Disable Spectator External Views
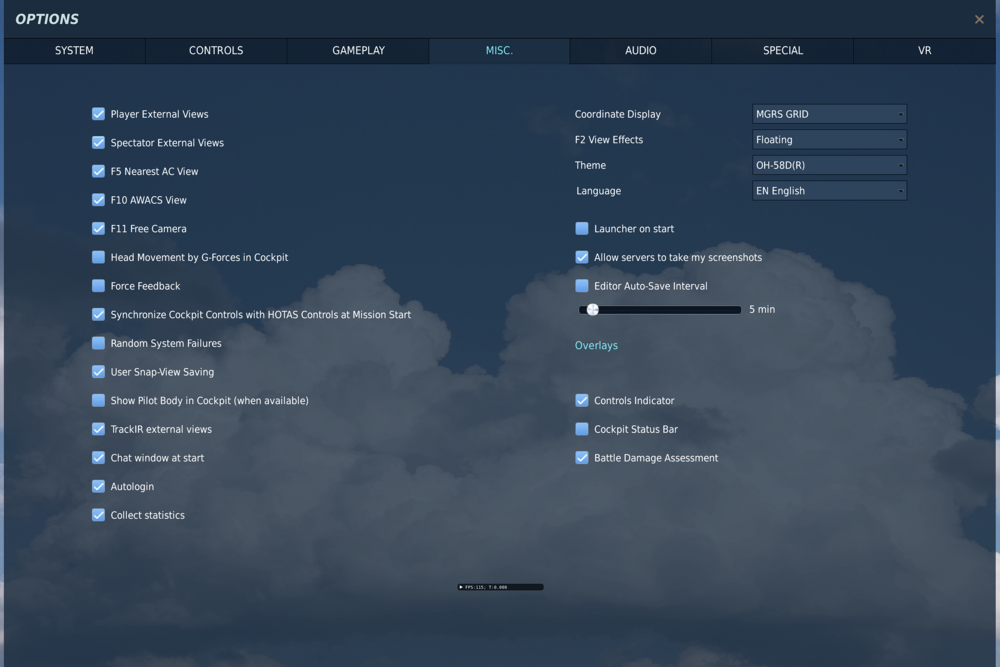This screenshot has width=1000, height=667. pos(98,142)
